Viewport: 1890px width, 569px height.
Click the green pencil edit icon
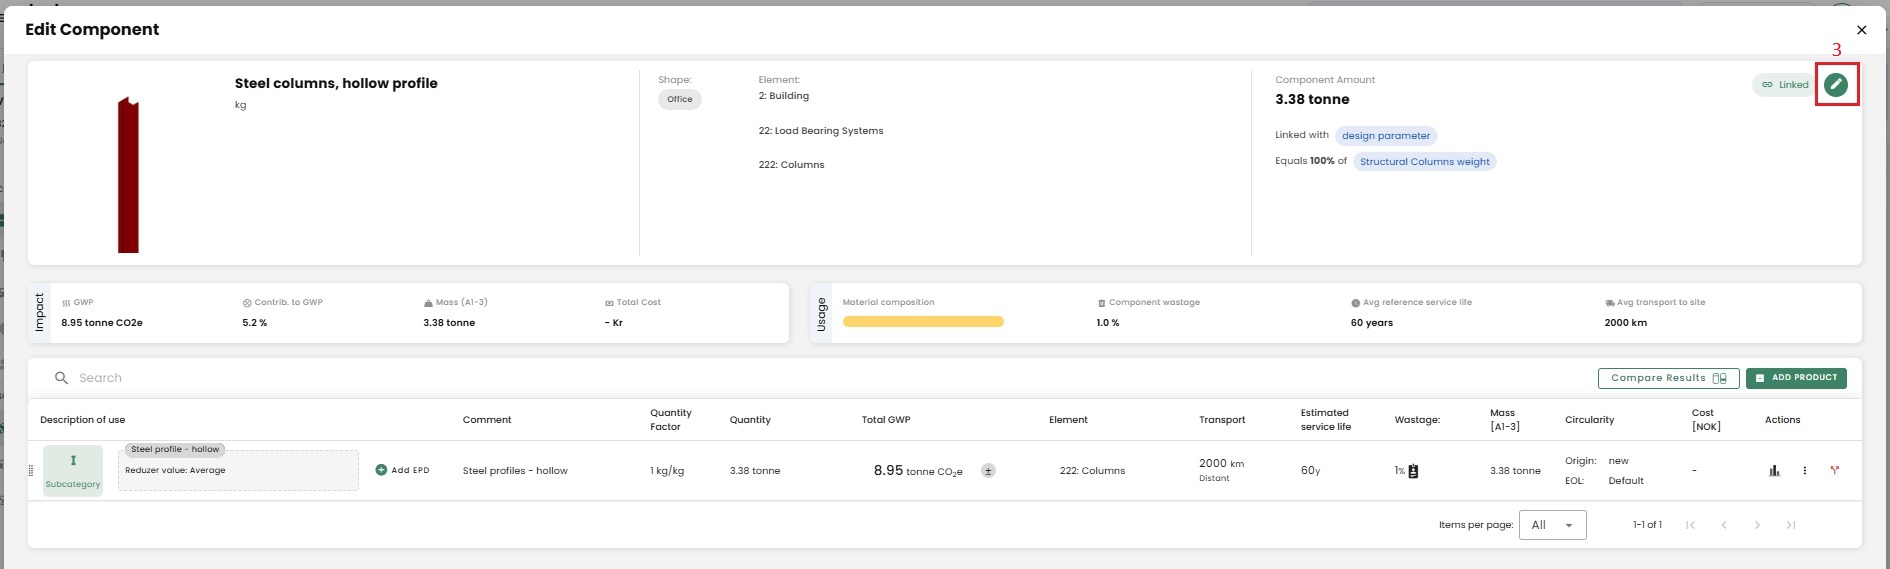coord(1835,85)
